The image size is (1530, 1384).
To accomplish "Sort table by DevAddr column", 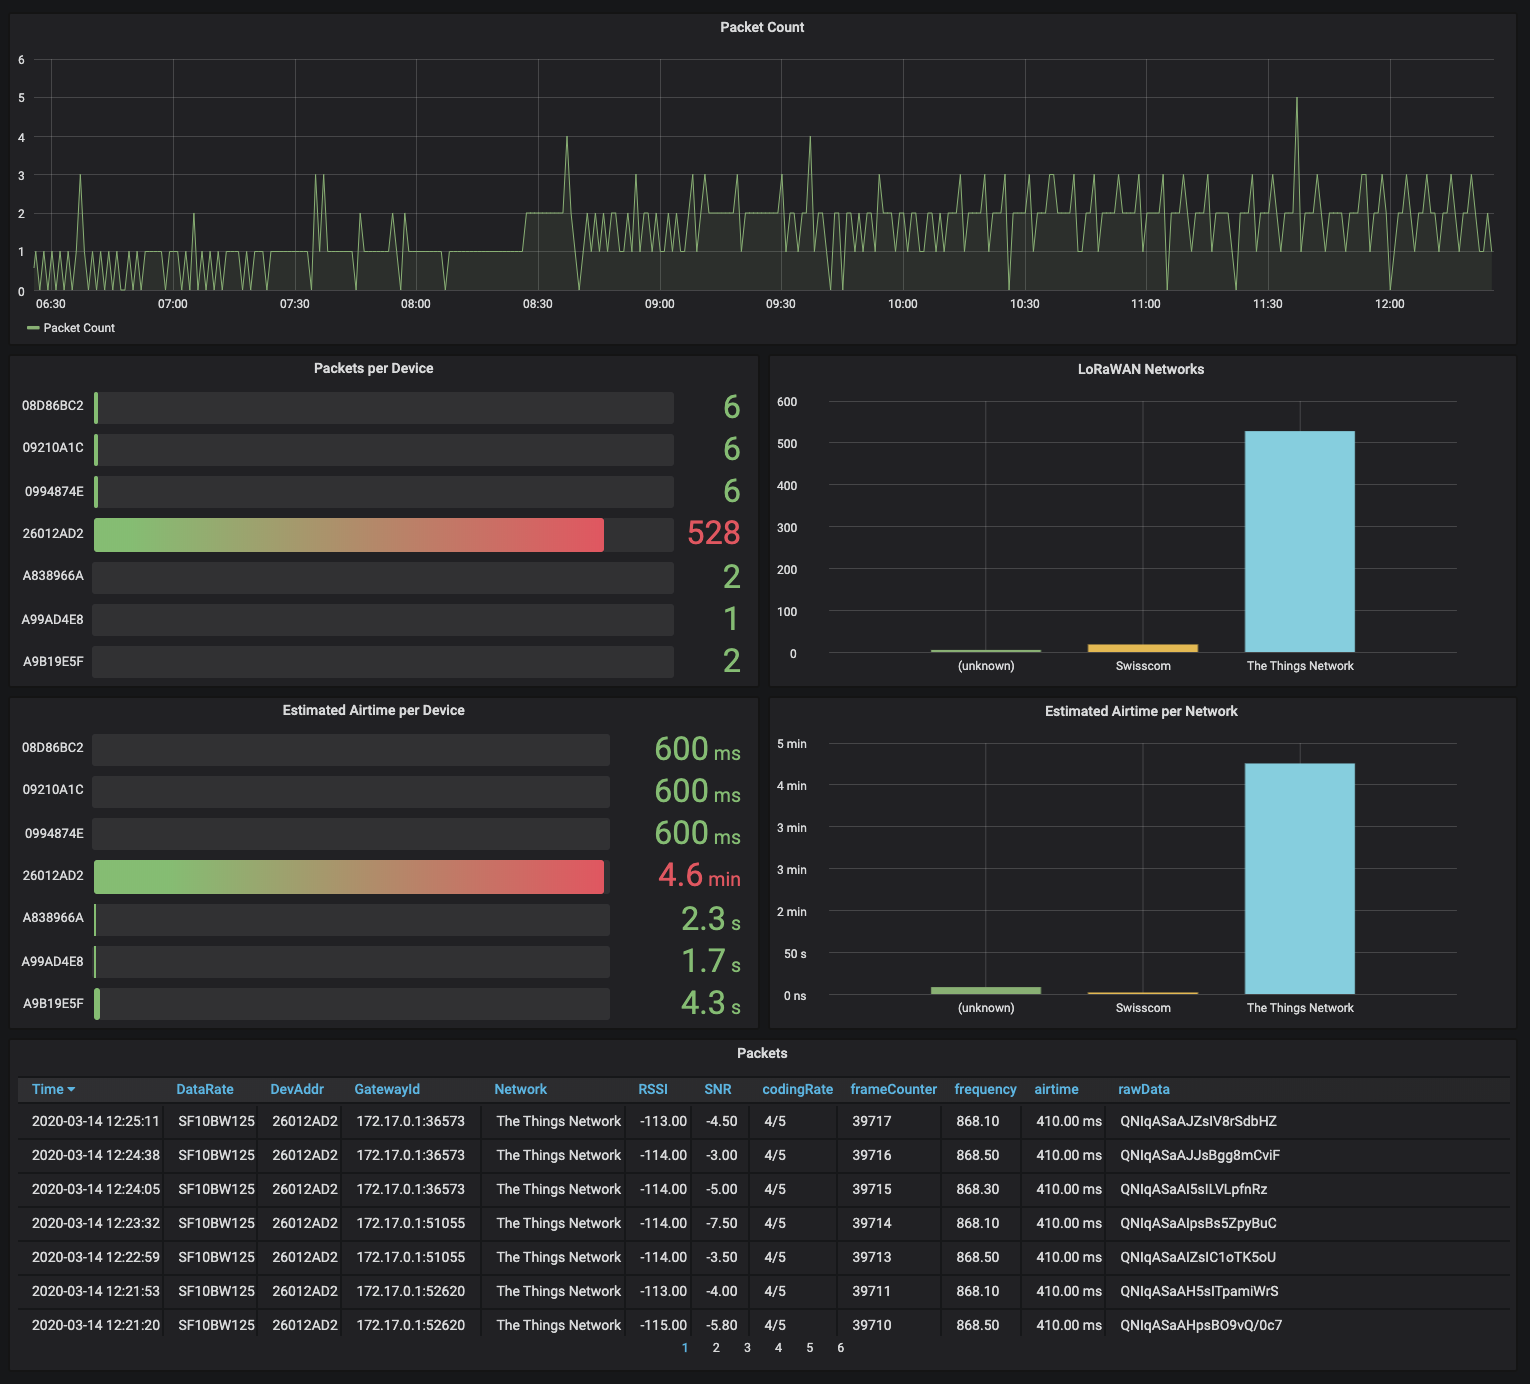I will click(297, 1089).
